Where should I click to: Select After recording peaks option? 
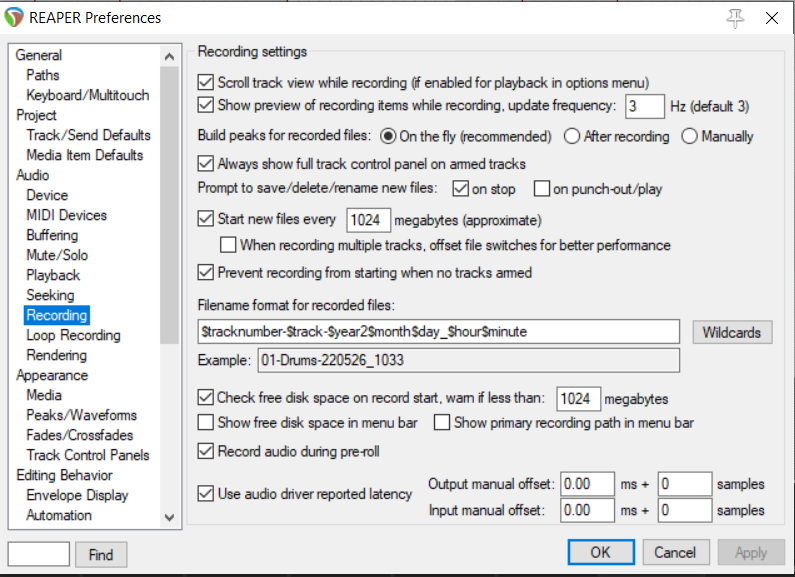pyautogui.click(x=572, y=136)
